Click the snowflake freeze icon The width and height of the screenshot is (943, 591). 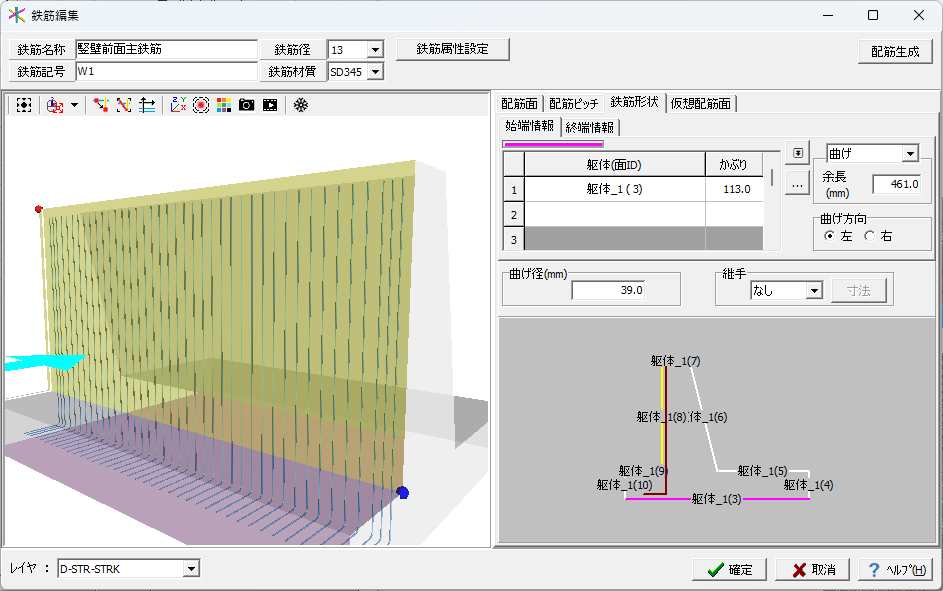click(x=301, y=105)
